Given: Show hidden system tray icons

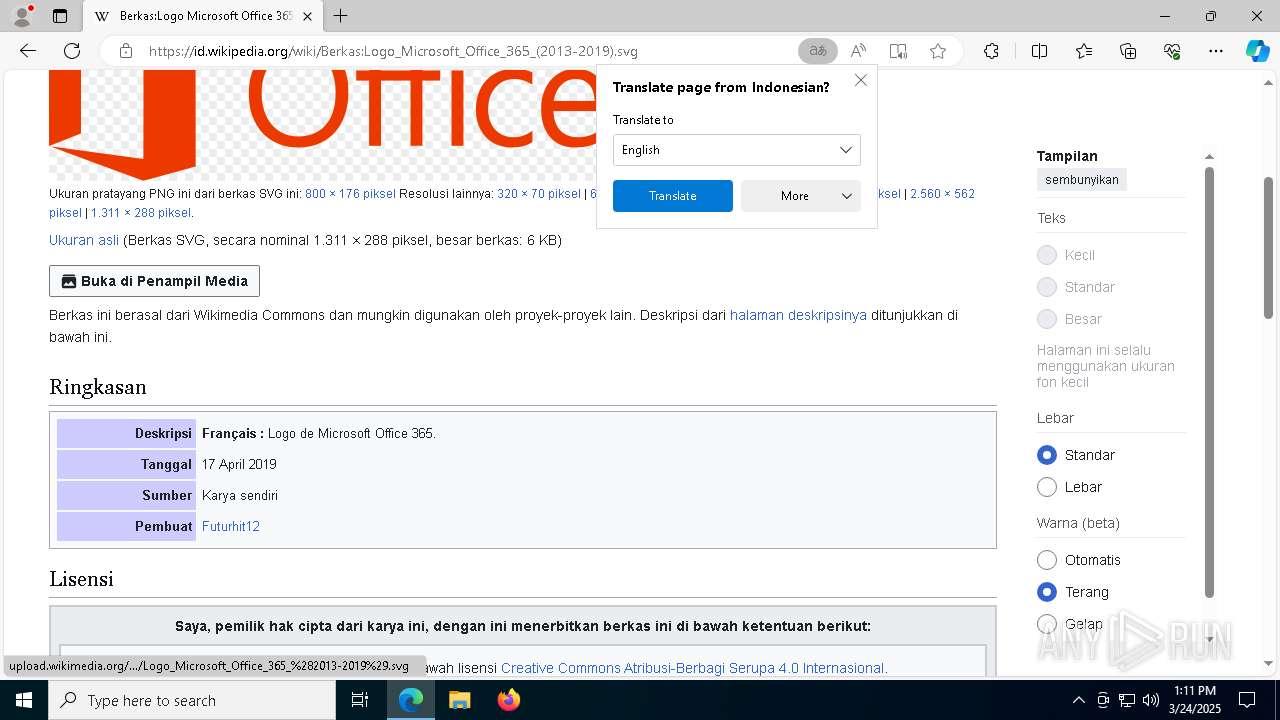Looking at the screenshot, I should coord(1078,700).
